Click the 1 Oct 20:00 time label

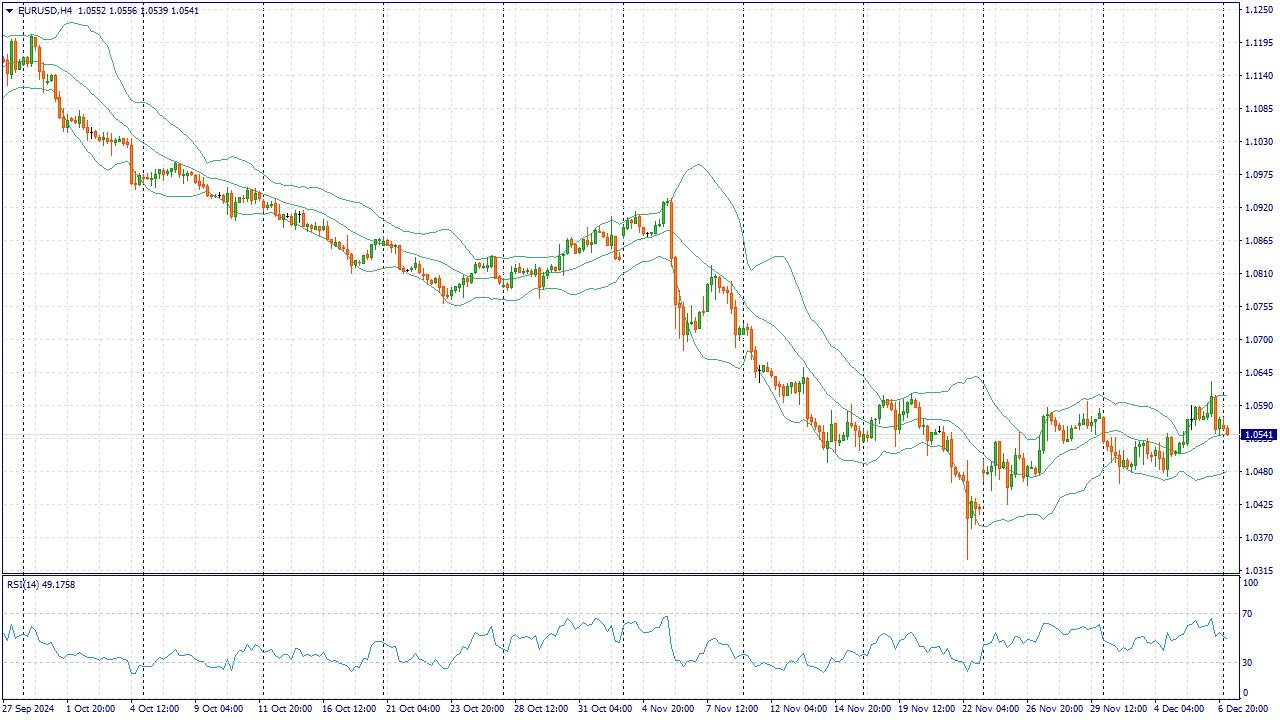click(x=90, y=708)
